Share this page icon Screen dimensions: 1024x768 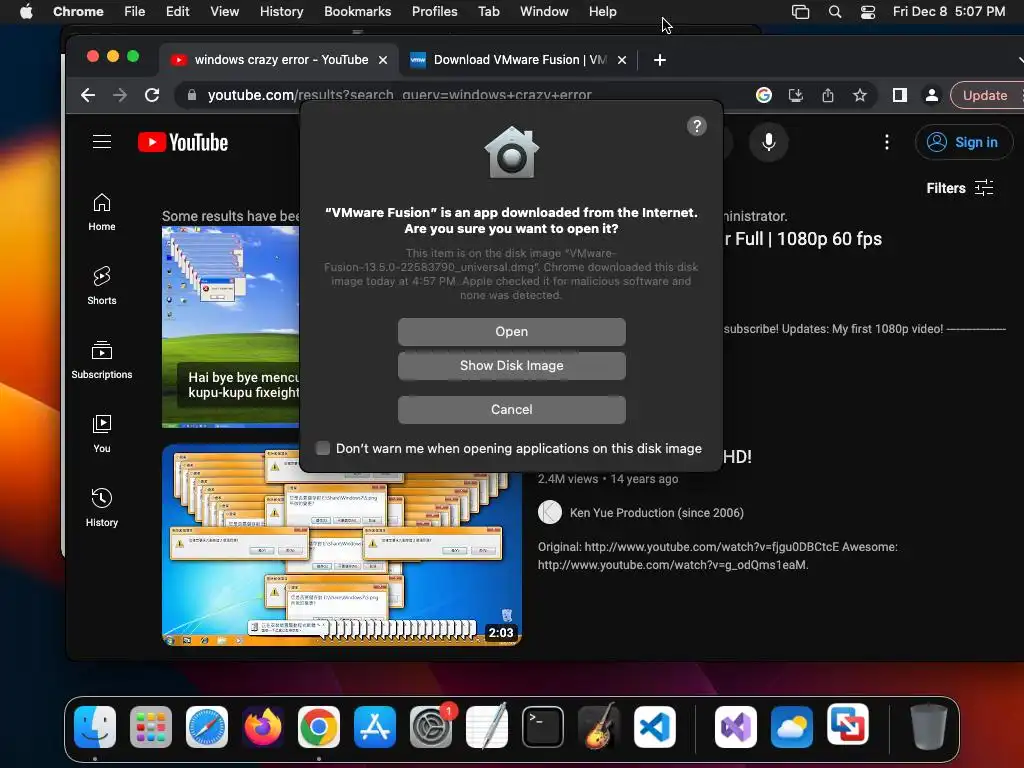click(827, 95)
